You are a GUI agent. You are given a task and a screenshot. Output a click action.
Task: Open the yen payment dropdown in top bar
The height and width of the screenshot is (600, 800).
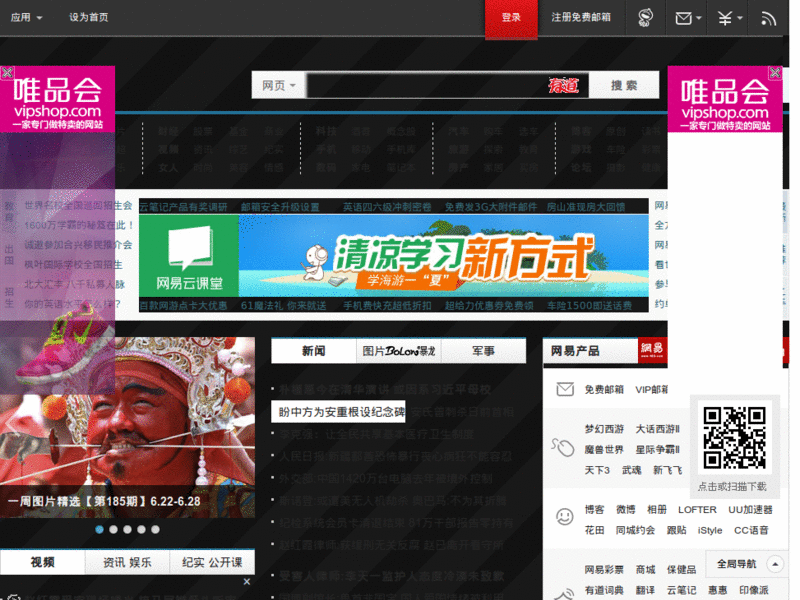click(730, 18)
